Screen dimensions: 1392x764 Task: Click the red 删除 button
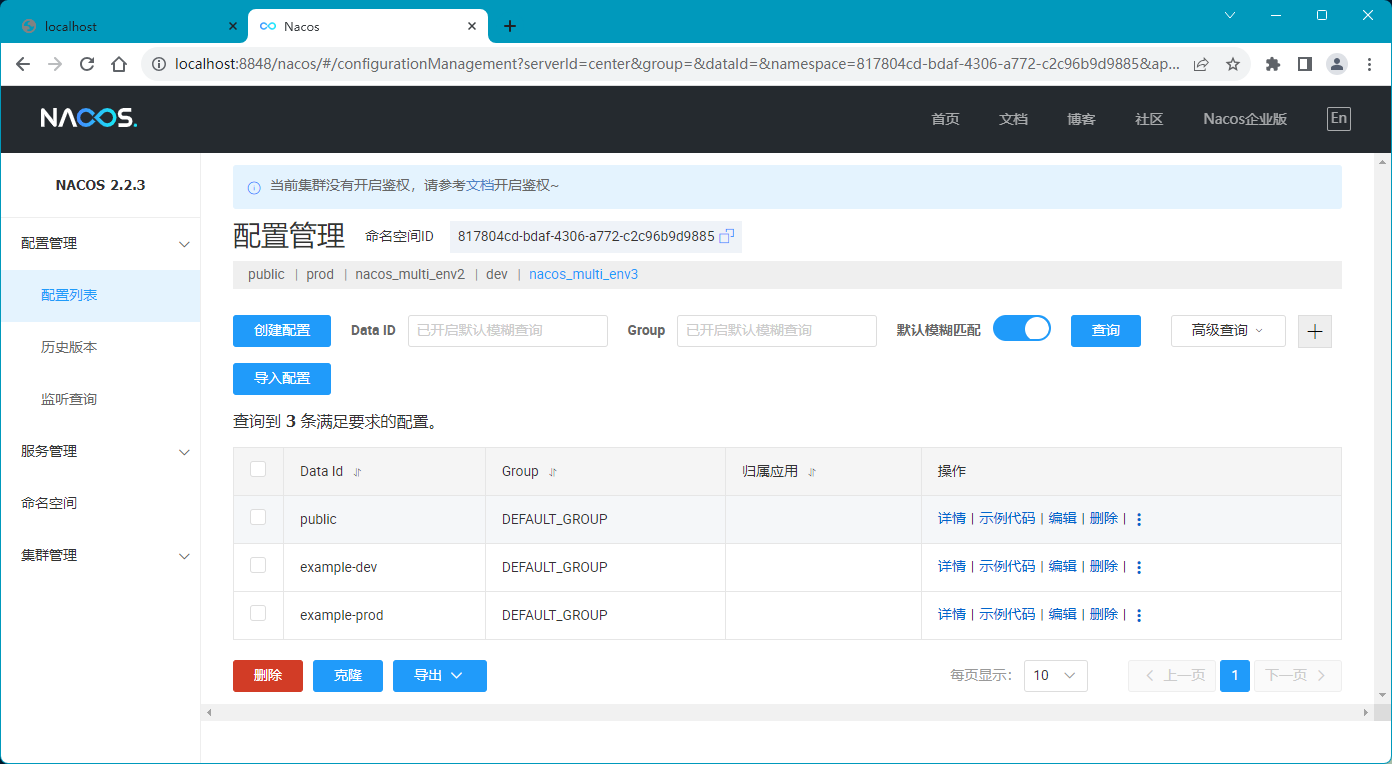[268, 676]
